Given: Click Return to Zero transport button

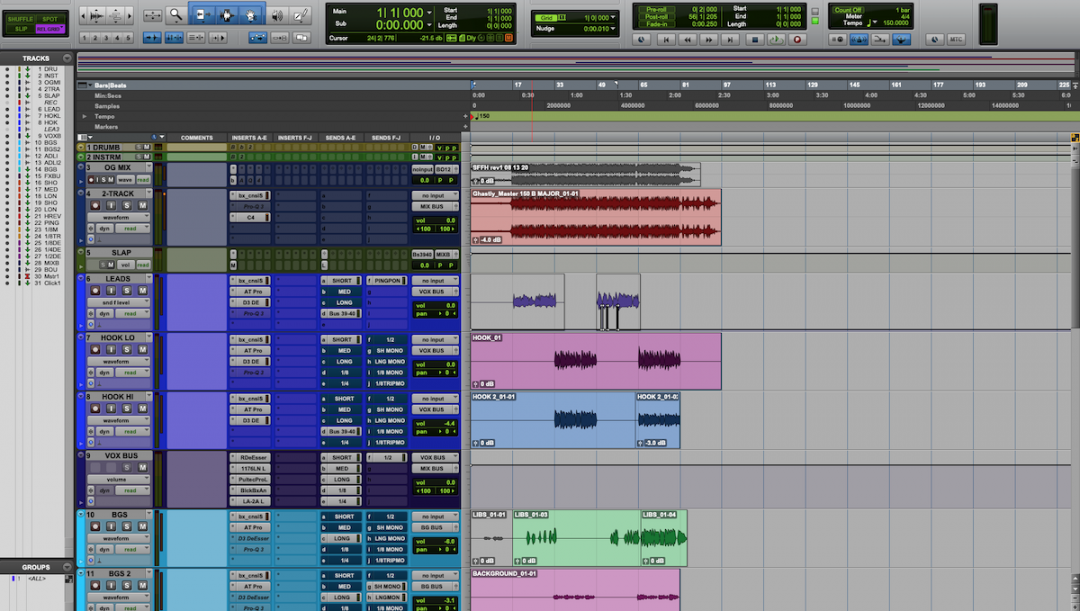Looking at the screenshot, I should [665, 40].
